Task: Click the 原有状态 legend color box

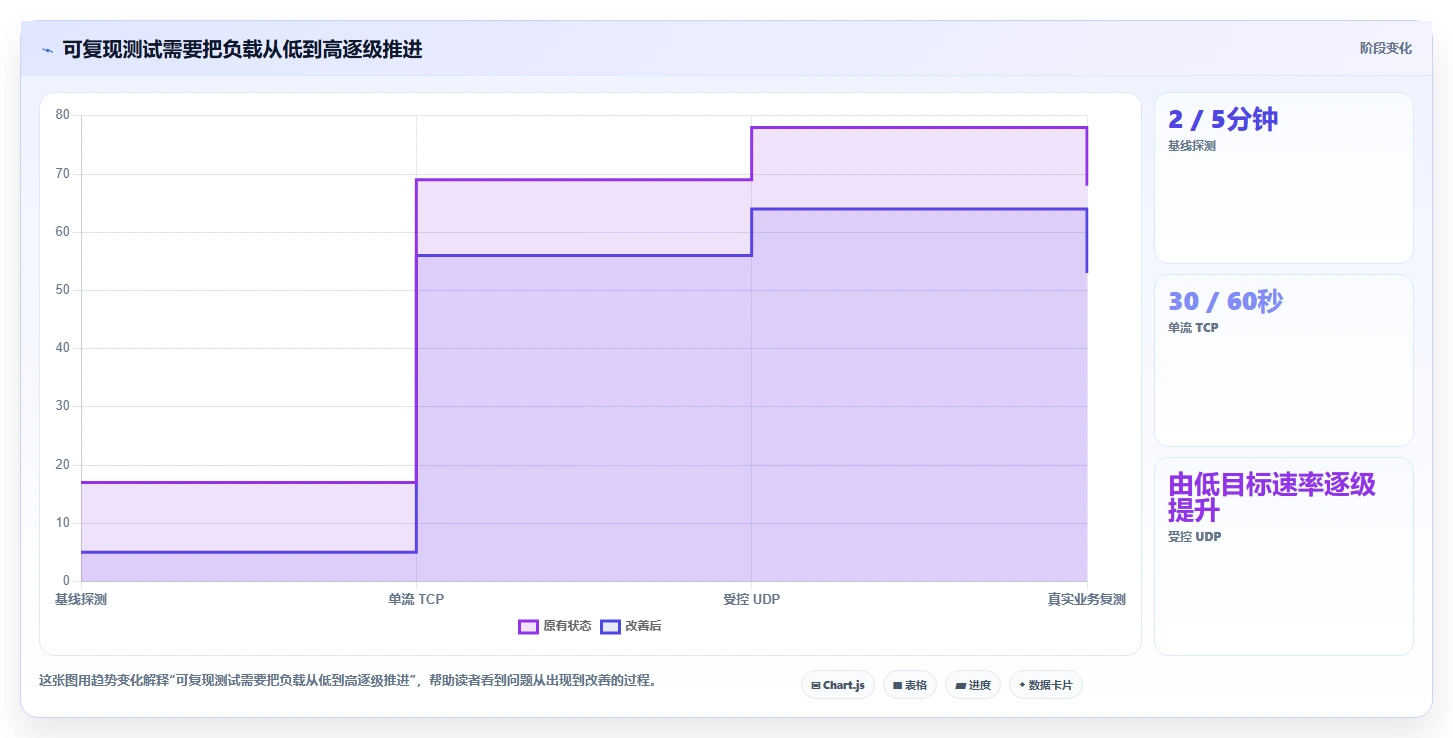Action: [x=528, y=627]
